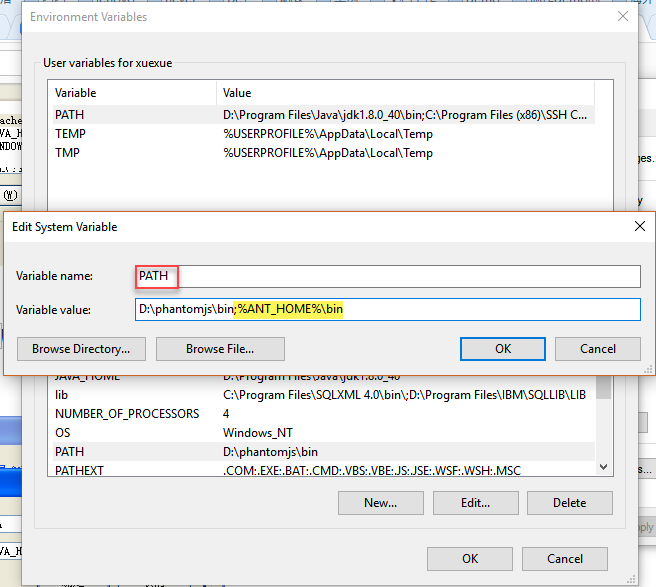Close the Environment Variables window
The height and width of the screenshot is (587, 656).
(x=623, y=16)
